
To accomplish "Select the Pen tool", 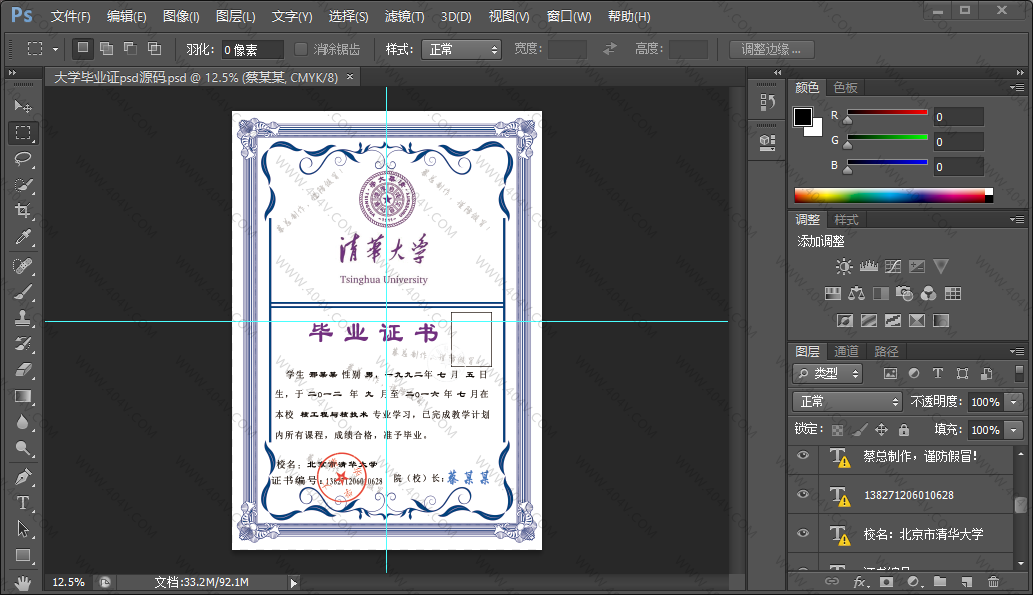I will 23,477.
